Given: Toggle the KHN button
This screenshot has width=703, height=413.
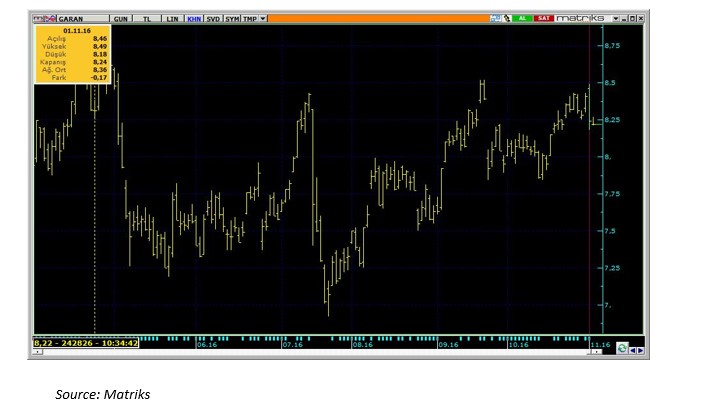Looking at the screenshot, I should click(194, 19).
